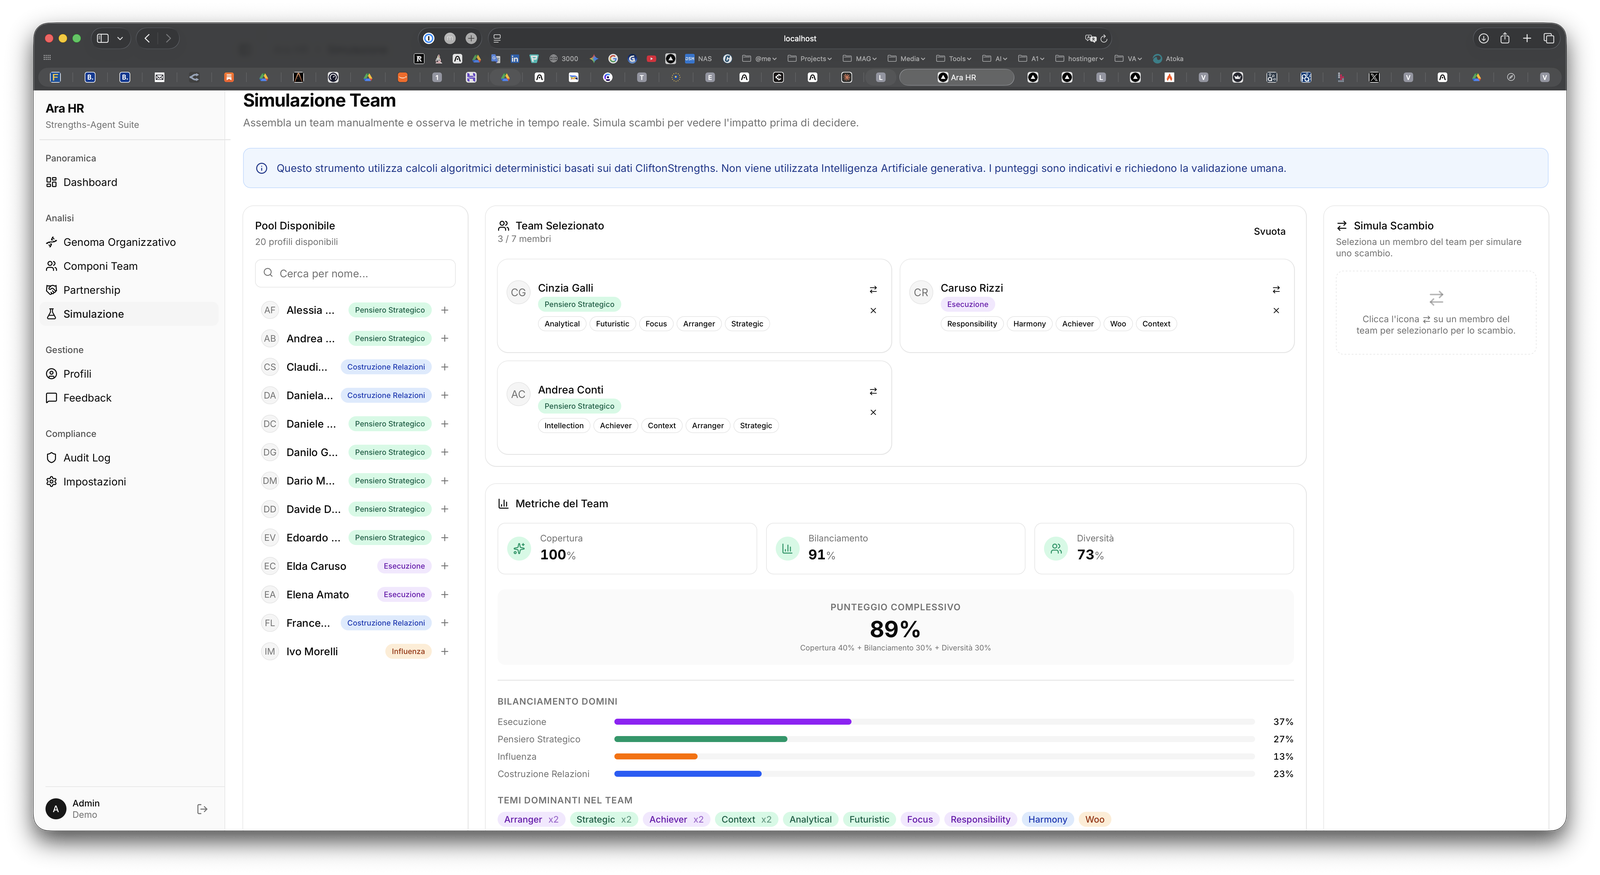The image size is (1600, 875).
Task: Select Simulazione in the sidebar
Action: click(131, 314)
